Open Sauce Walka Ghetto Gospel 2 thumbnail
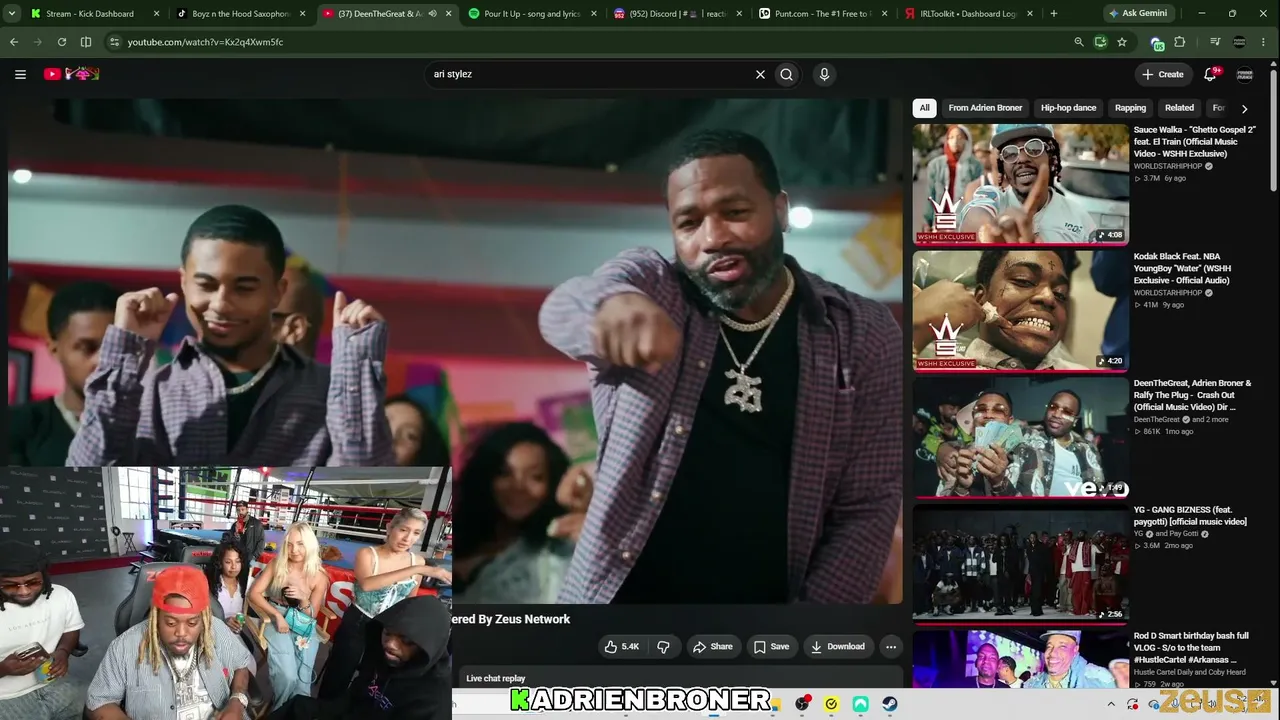The image size is (1280, 720). click(x=1020, y=184)
